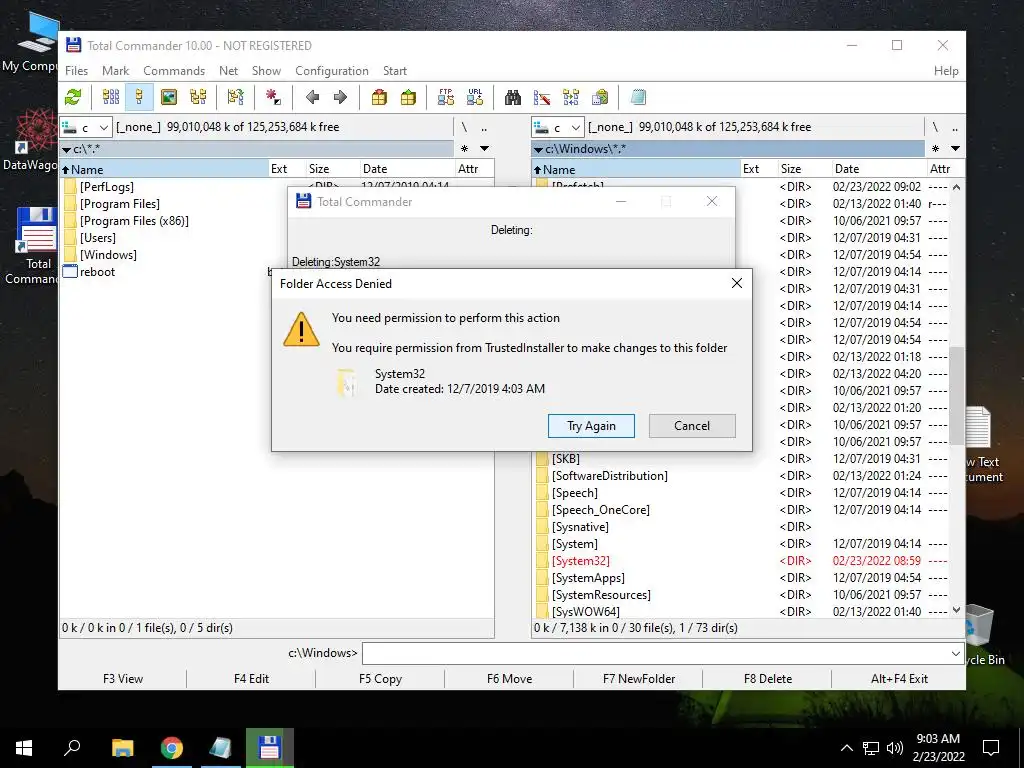Open right panel favorites asterisk button

tap(935, 149)
